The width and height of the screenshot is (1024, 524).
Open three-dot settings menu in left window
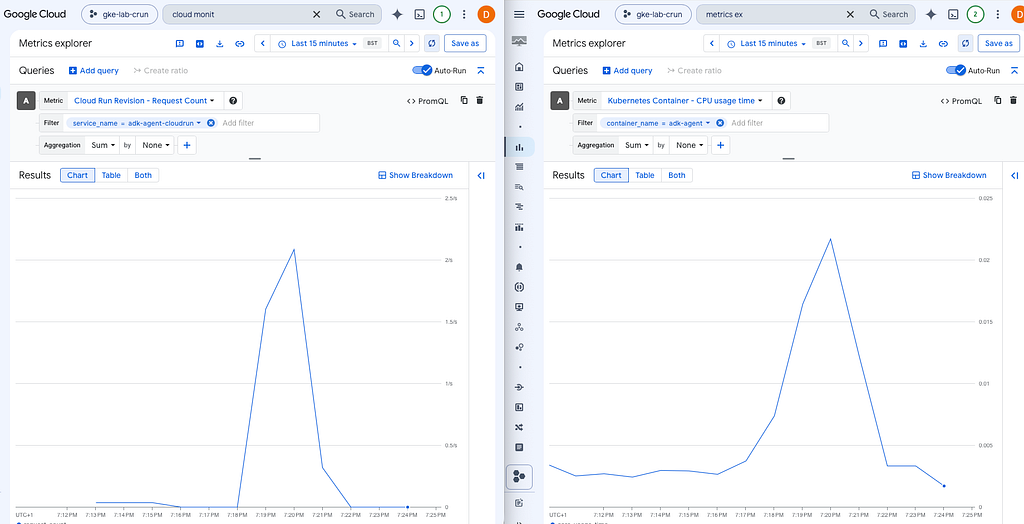tap(464, 14)
